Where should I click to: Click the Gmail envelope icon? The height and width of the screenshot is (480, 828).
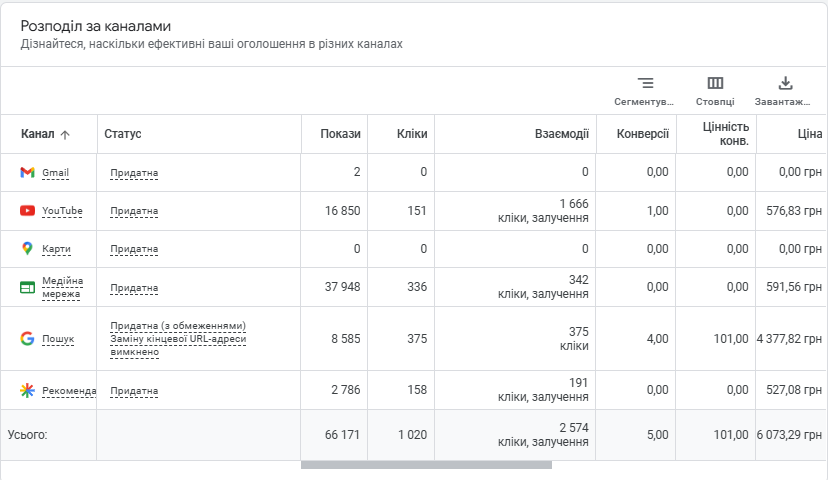click(x=27, y=172)
